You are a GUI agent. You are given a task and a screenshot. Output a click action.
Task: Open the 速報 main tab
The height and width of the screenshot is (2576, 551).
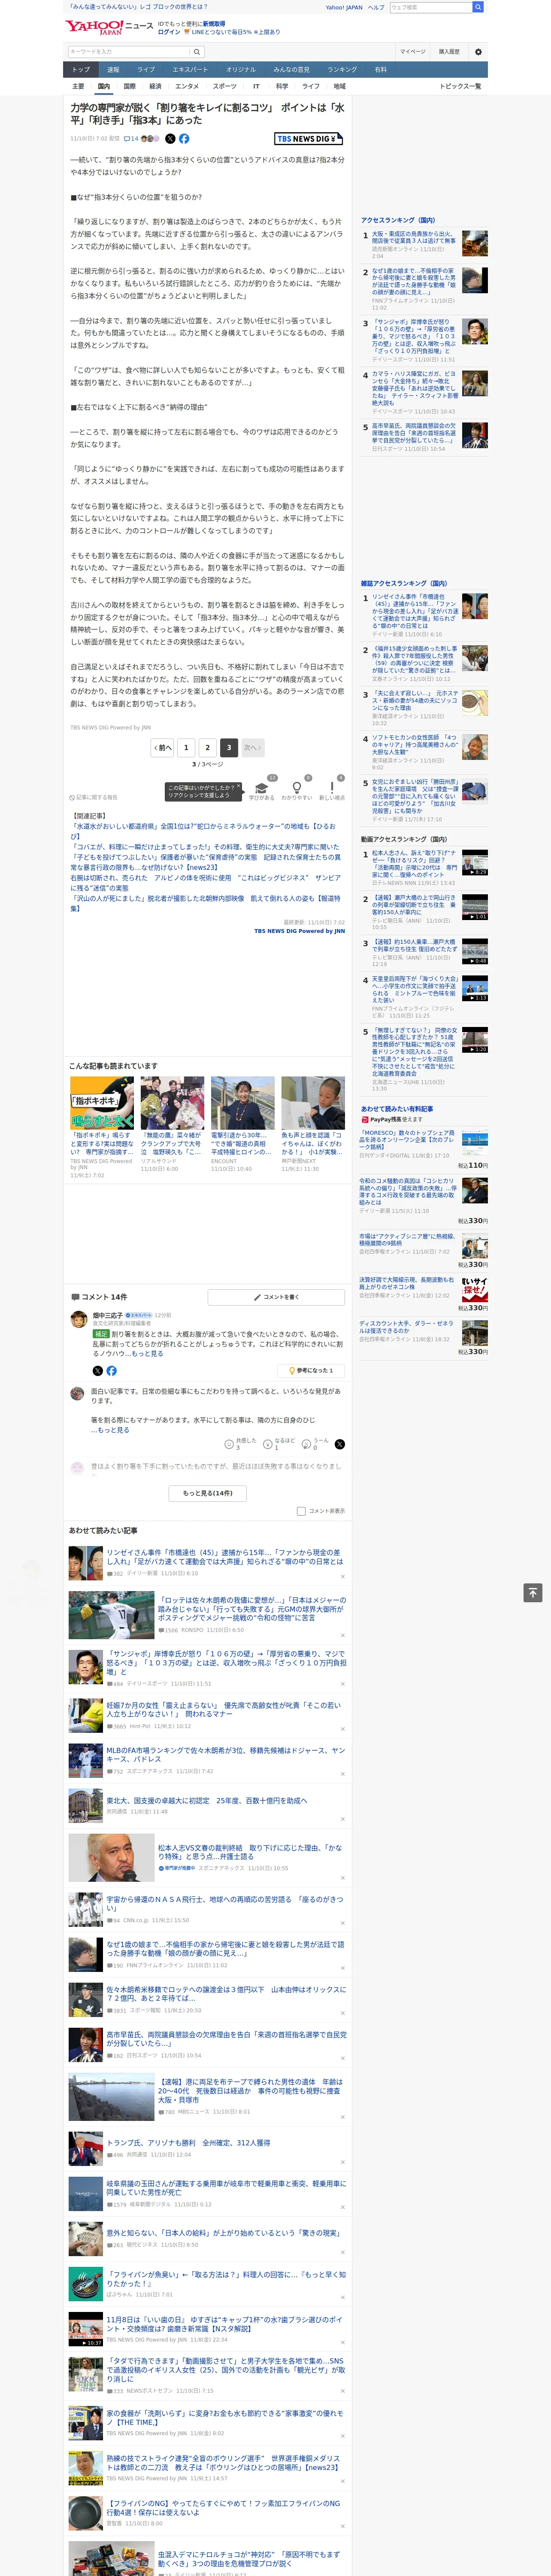(x=113, y=70)
